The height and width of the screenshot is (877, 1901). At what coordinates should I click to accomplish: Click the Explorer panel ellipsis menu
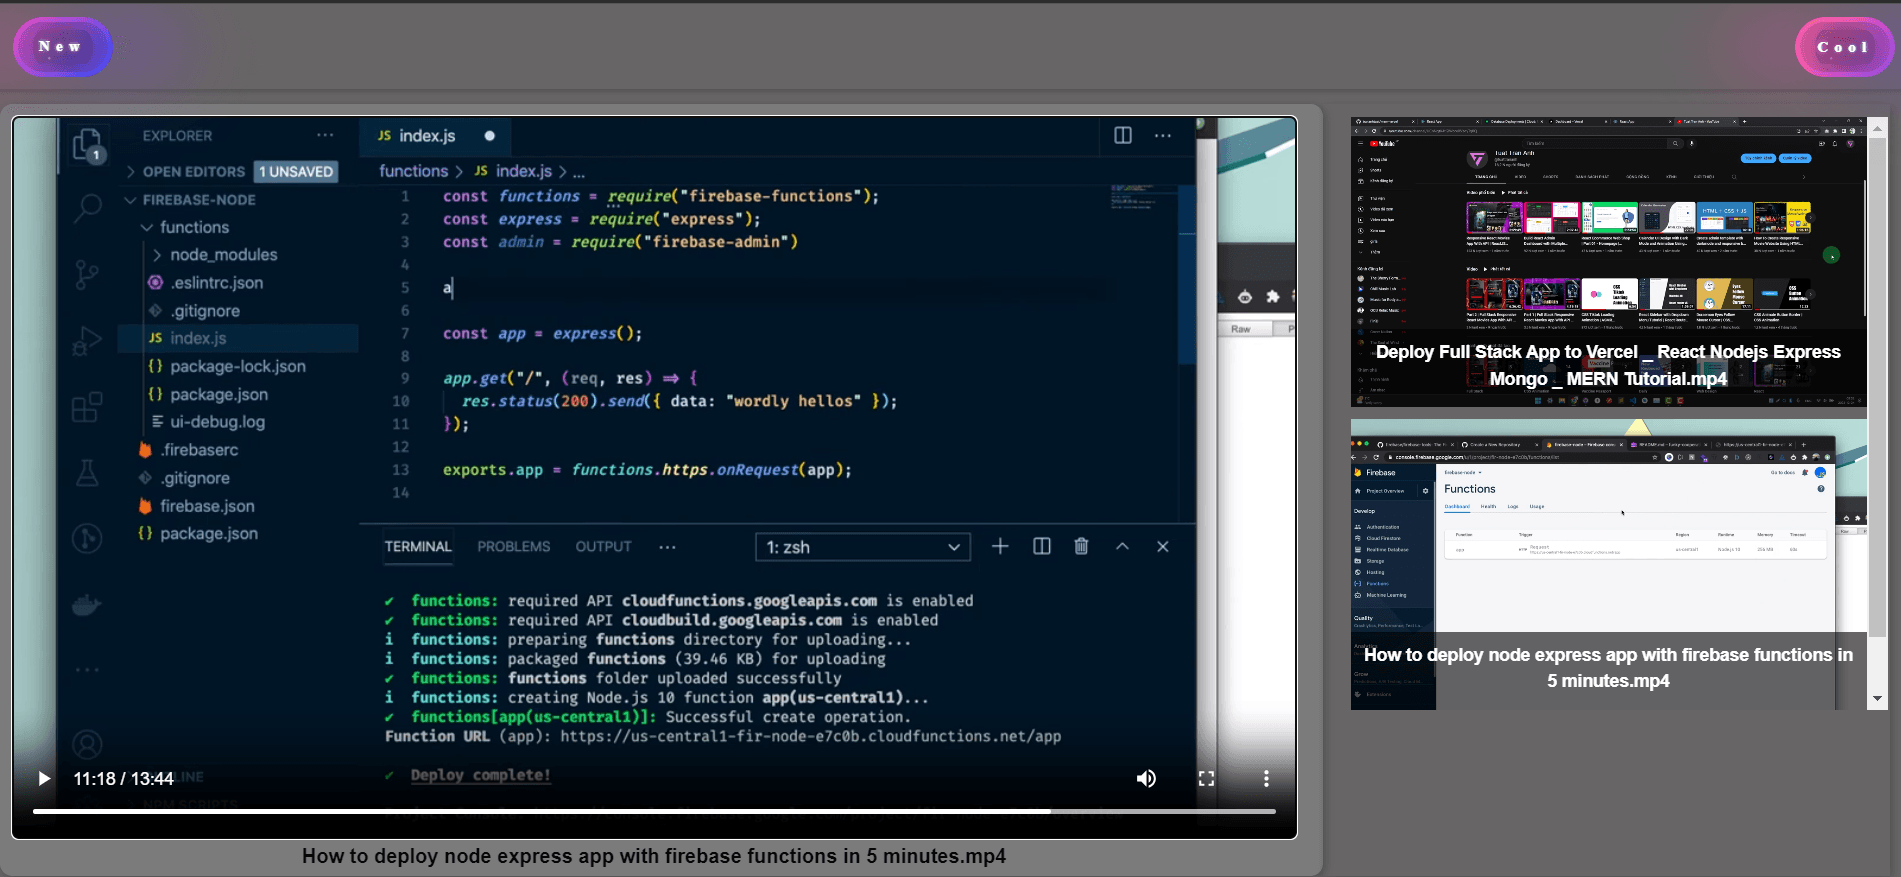tap(325, 135)
